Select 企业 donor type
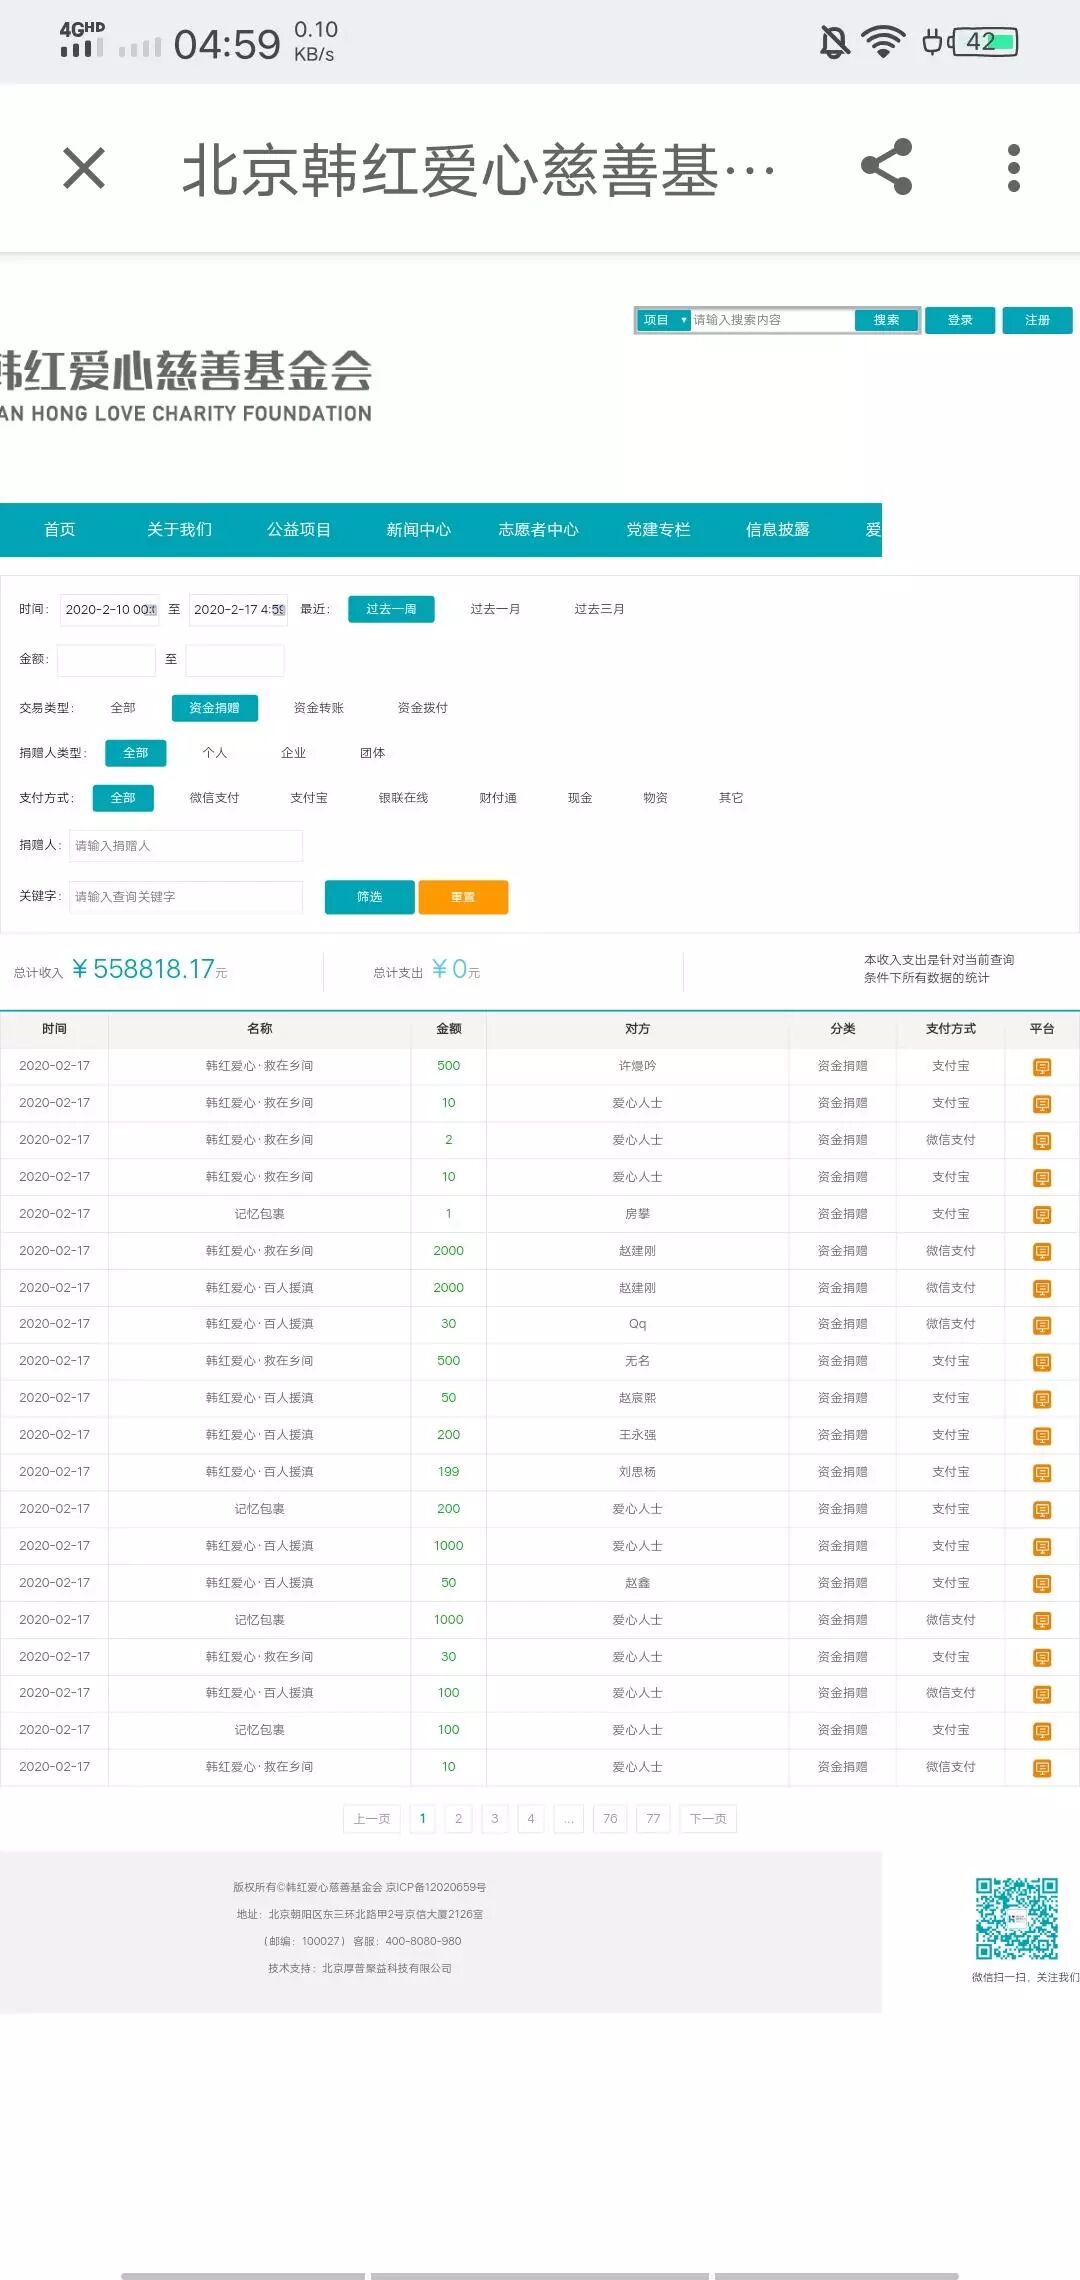This screenshot has width=1080, height=2280. click(x=294, y=753)
